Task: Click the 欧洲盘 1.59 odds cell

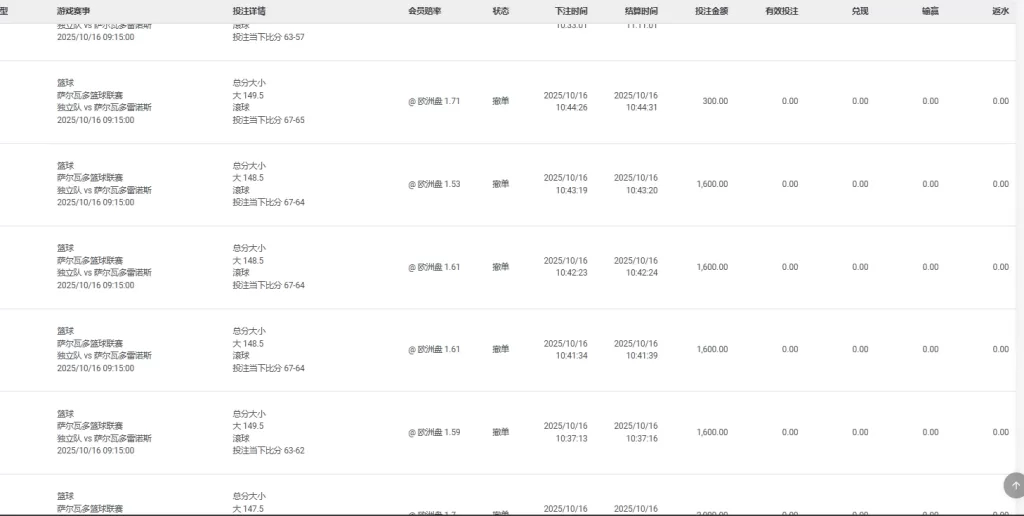Action: pyautogui.click(x=434, y=432)
